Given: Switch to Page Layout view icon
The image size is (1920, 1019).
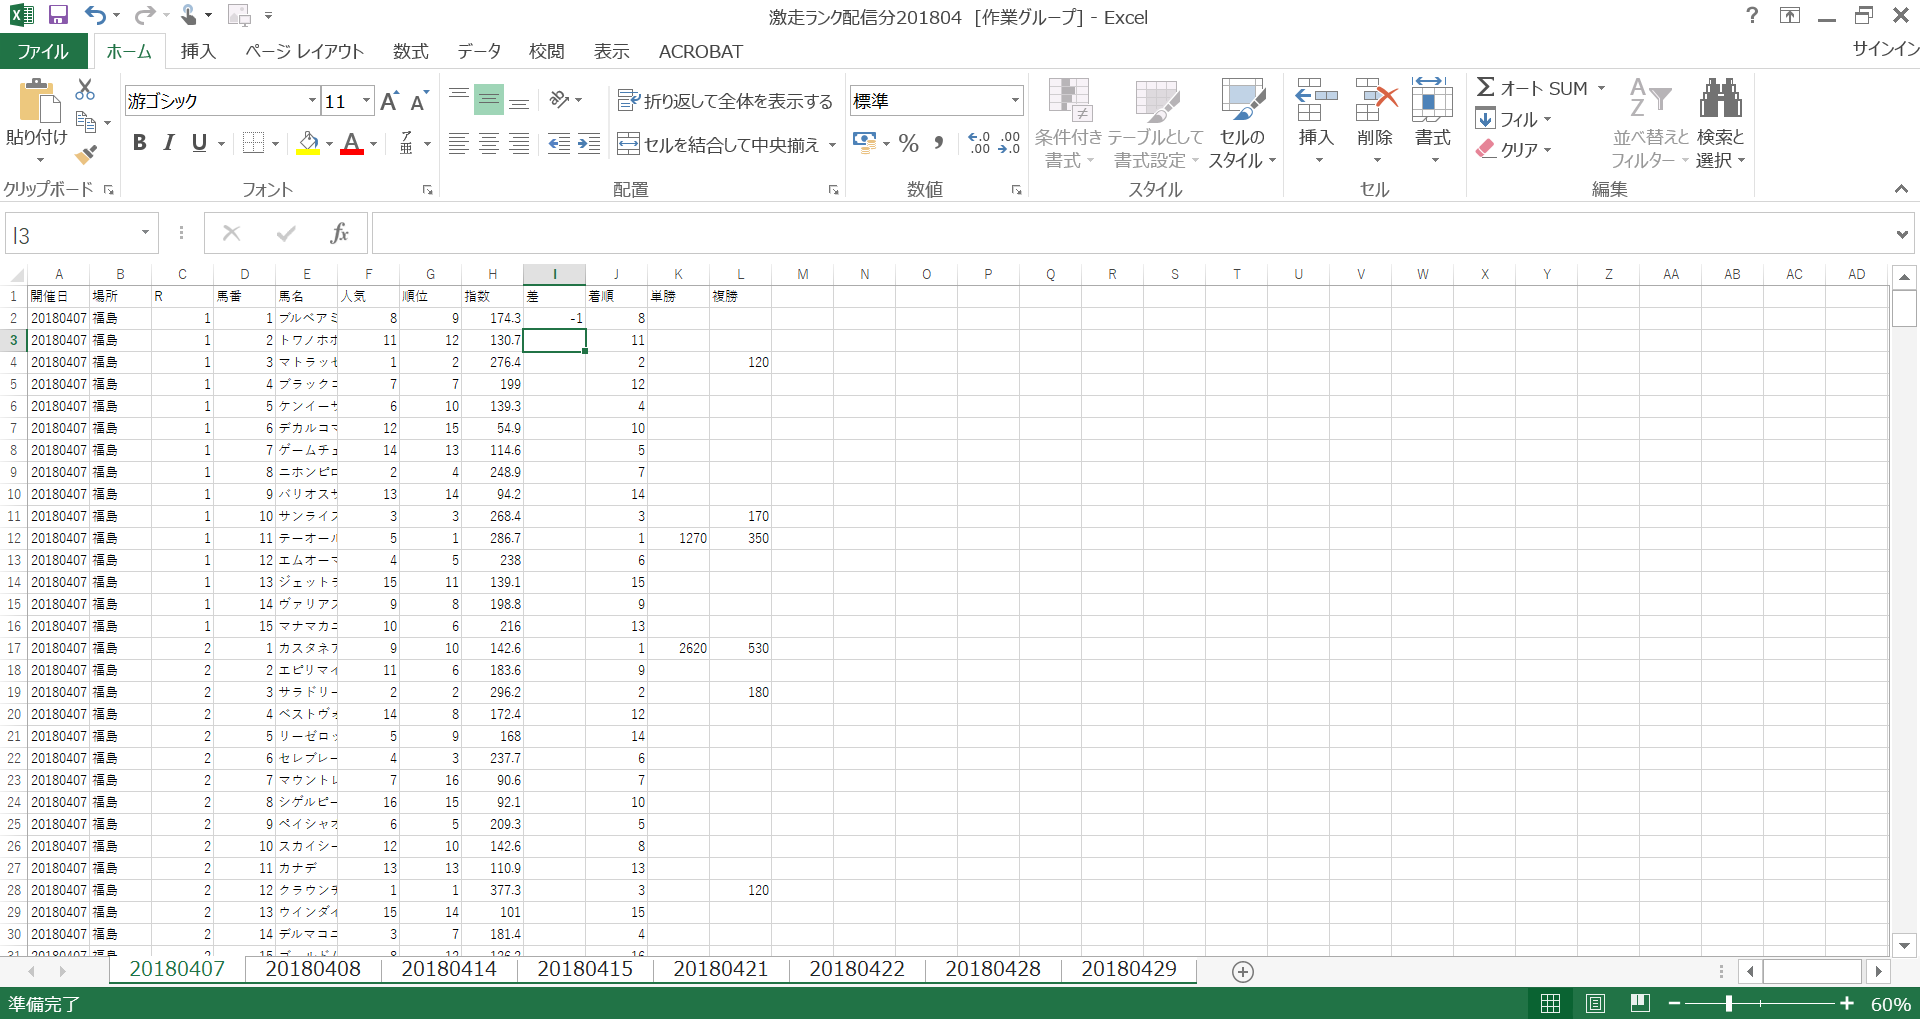Looking at the screenshot, I should pyautogui.click(x=1595, y=1003).
